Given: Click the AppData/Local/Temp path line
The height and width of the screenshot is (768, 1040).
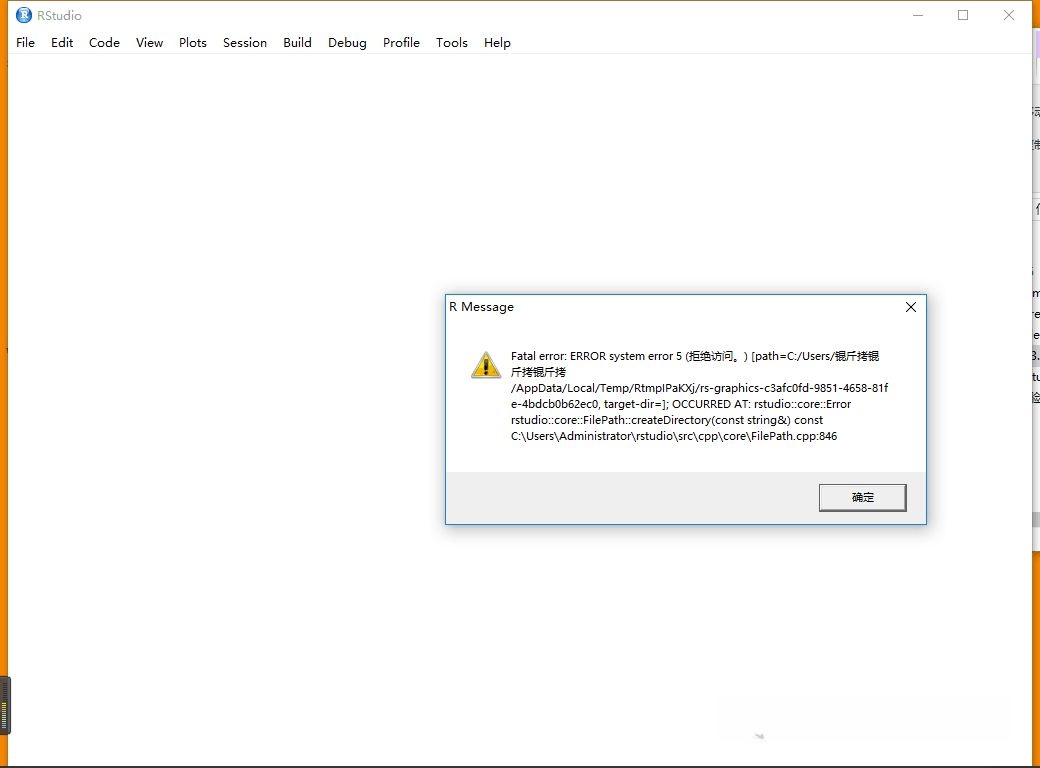Looking at the screenshot, I should point(699,388).
